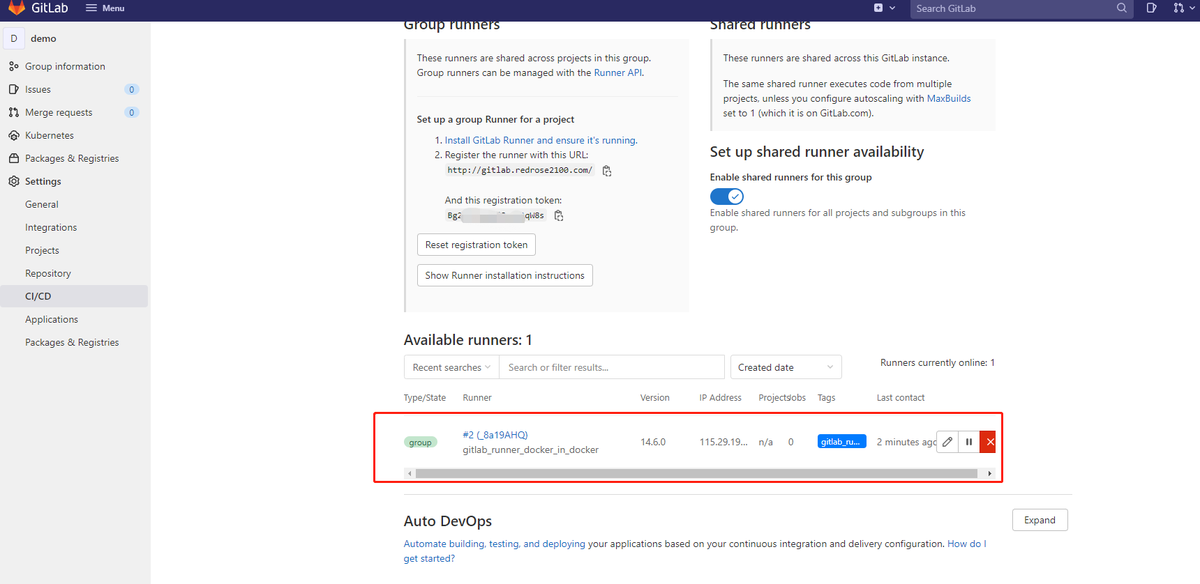The image size is (1200, 584).
Task: Open the How do I get started link
Action: tap(695, 551)
